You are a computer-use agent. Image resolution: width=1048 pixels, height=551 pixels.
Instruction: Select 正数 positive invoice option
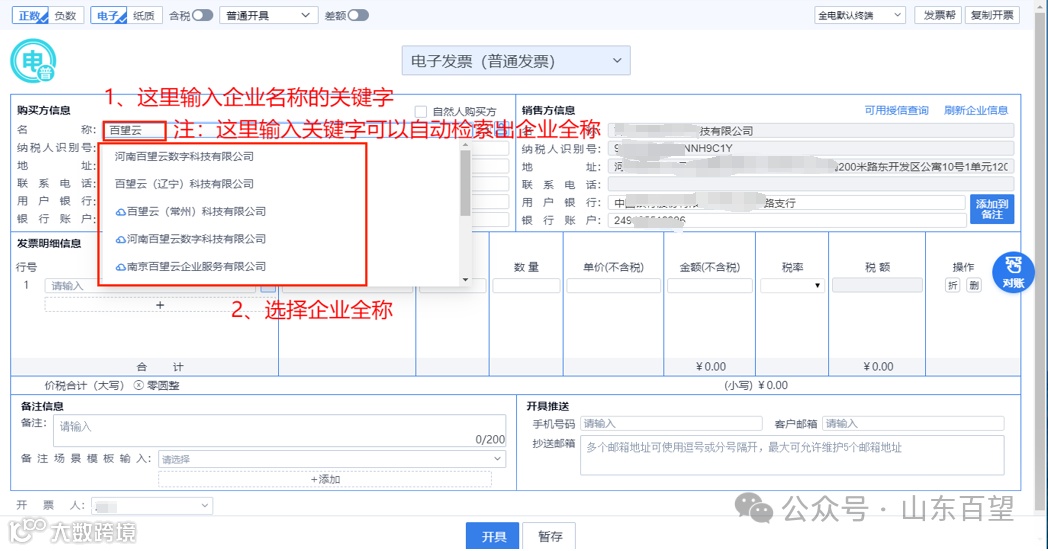coord(30,15)
